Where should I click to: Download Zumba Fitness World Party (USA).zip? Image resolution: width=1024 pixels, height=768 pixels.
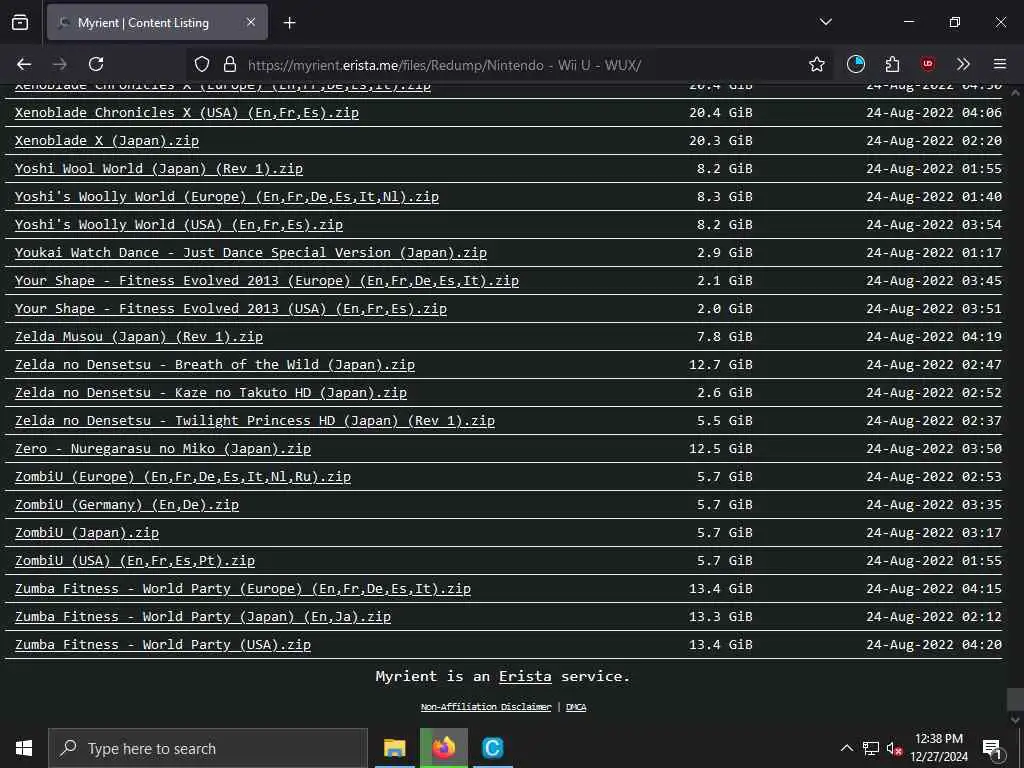(x=163, y=645)
